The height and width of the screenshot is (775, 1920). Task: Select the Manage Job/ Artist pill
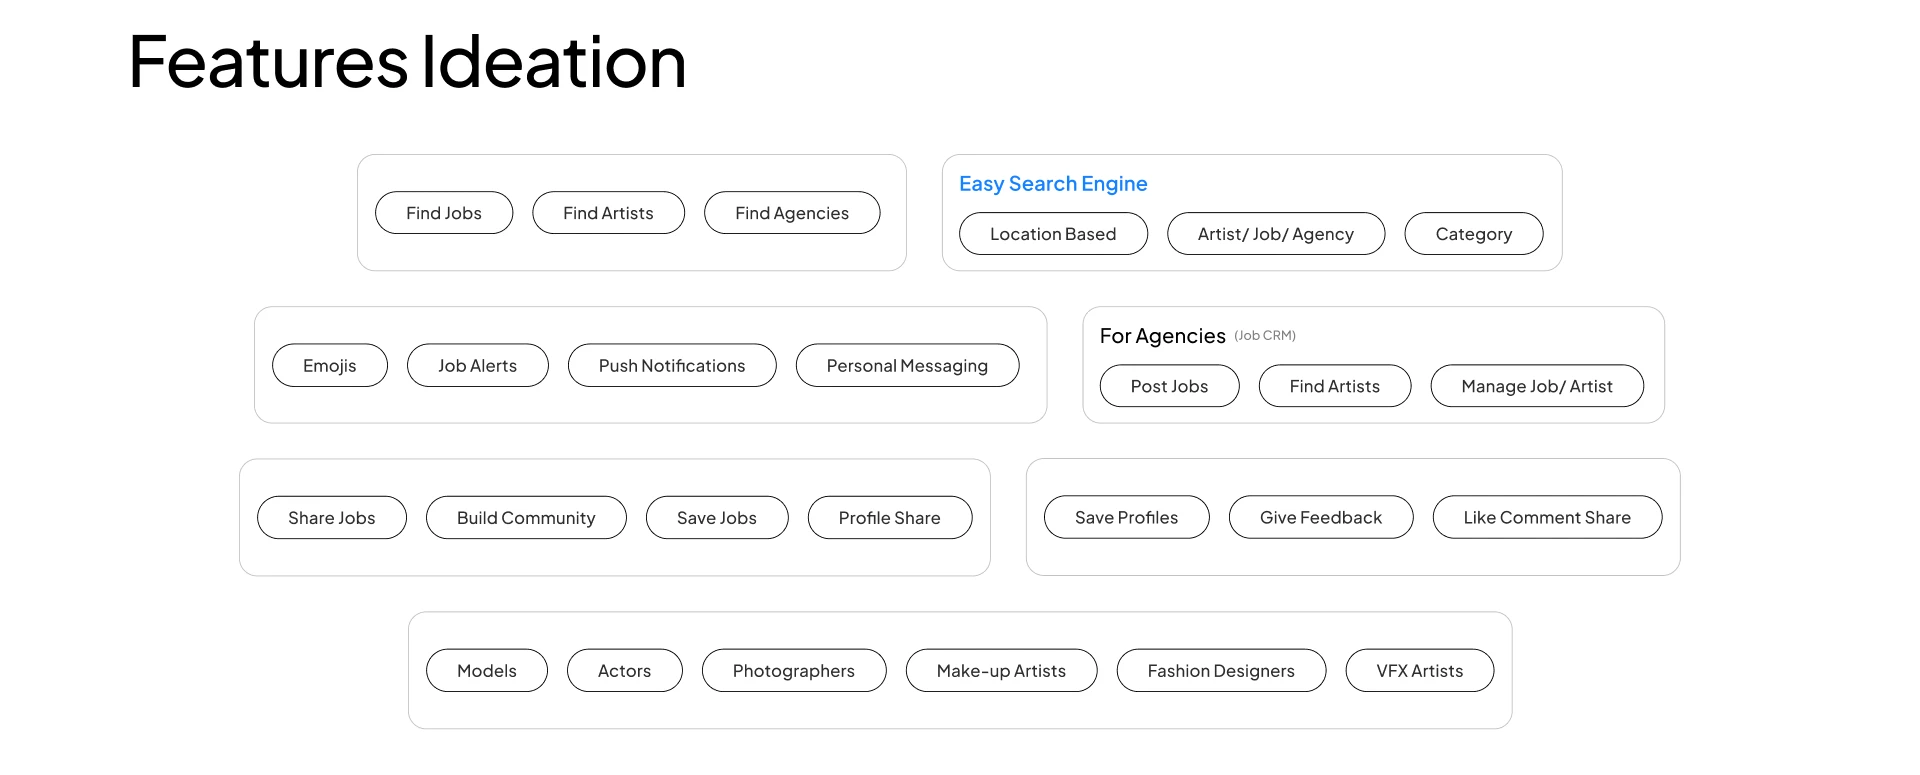(1537, 386)
